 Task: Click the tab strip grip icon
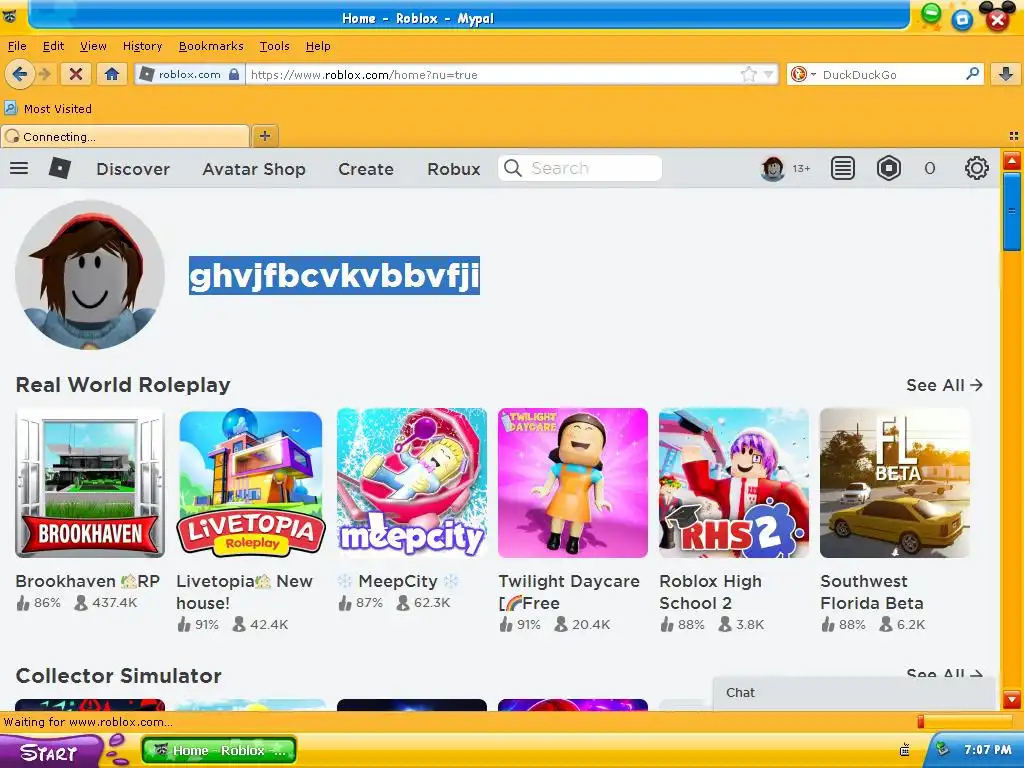click(1014, 136)
